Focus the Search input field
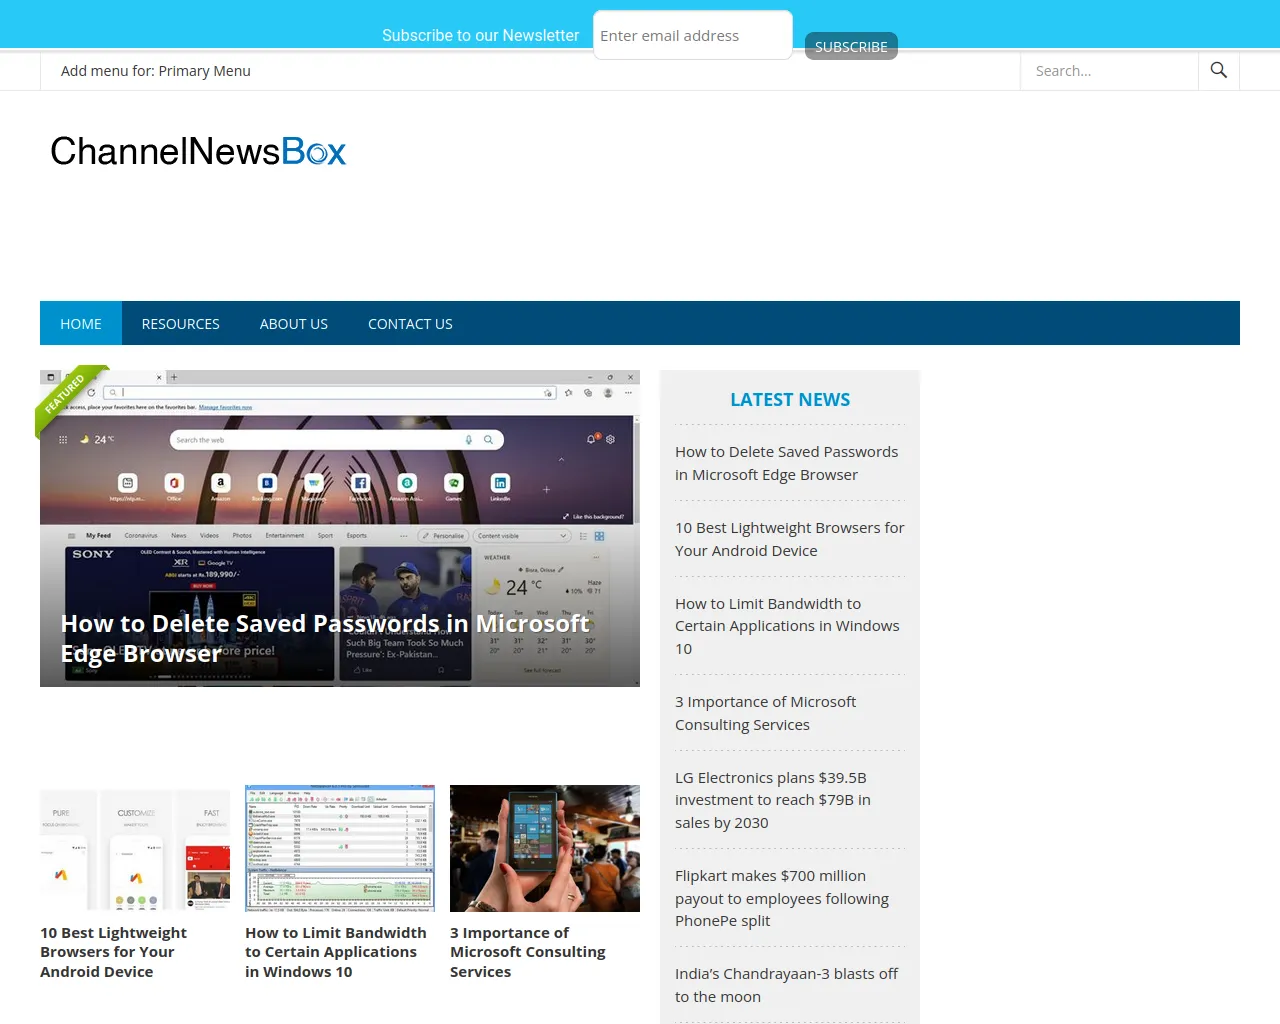This screenshot has width=1280, height=1024. pyautogui.click(x=1109, y=71)
